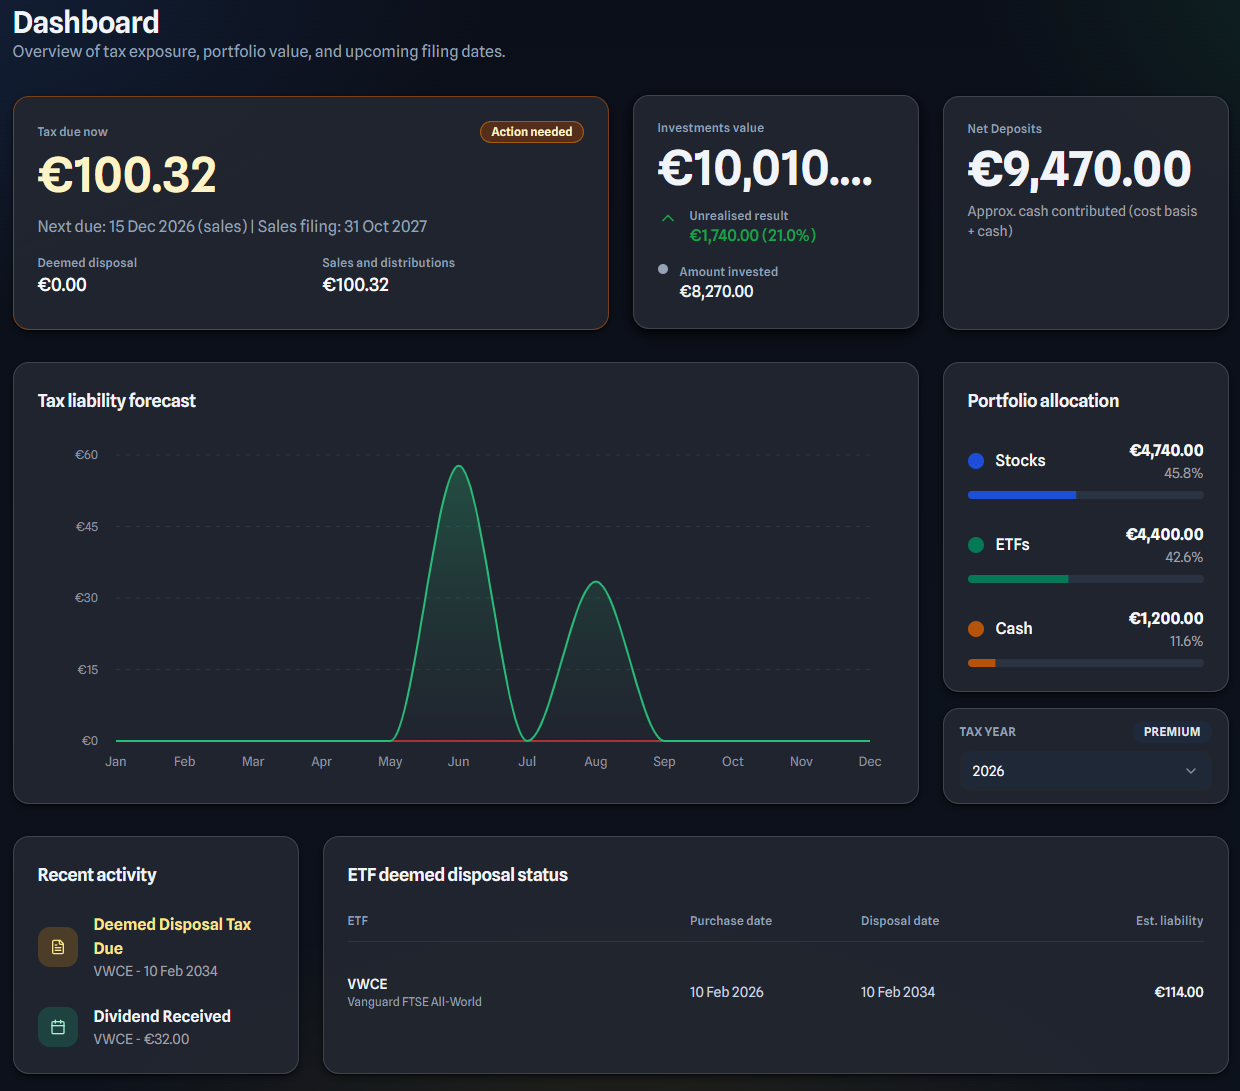Image resolution: width=1240 pixels, height=1091 pixels.
Task: Click the grey dot beside Amount invested
Action: tap(661, 268)
